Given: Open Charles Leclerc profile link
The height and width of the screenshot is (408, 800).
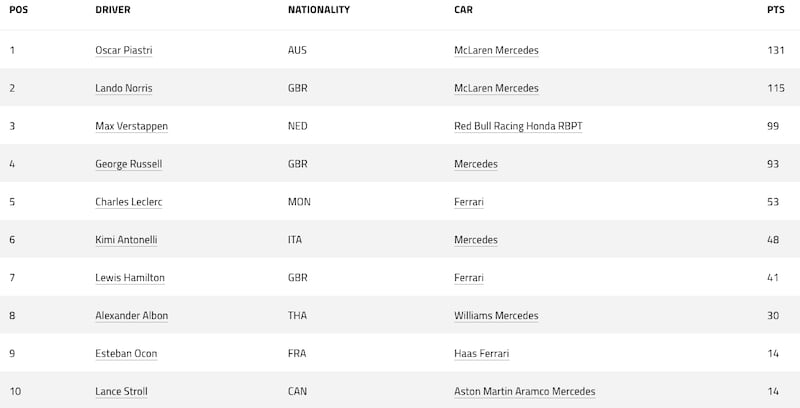Looking at the screenshot, I should pyautogui.click(x=129, y=202).
